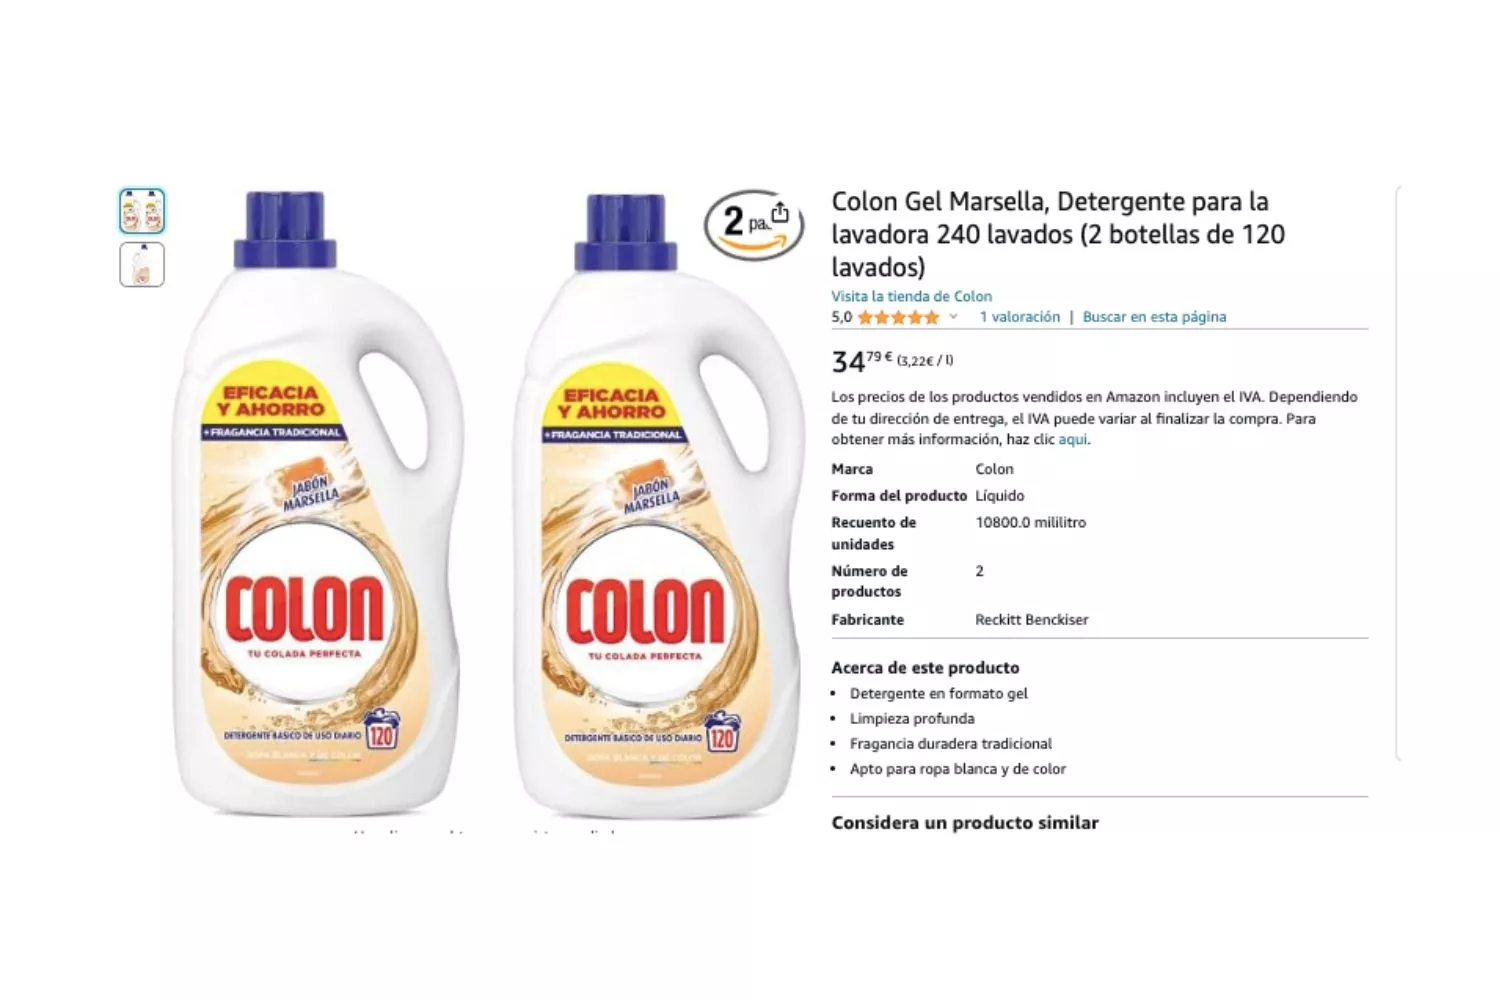Image resolution: width=1500 pixels, height=1000 pixels.
Task: Click the Detergente en formato gel bullet
Action: click(x=938, y=693)
